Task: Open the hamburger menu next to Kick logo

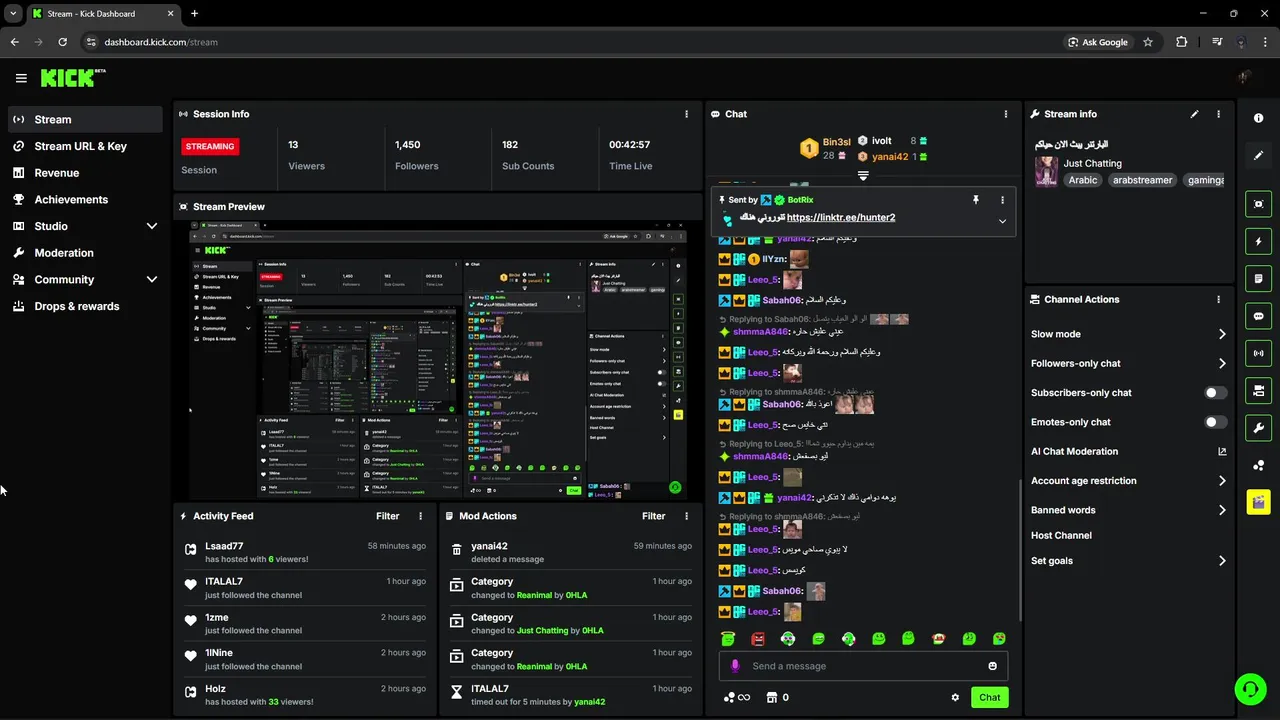Action: pos(21,78)
